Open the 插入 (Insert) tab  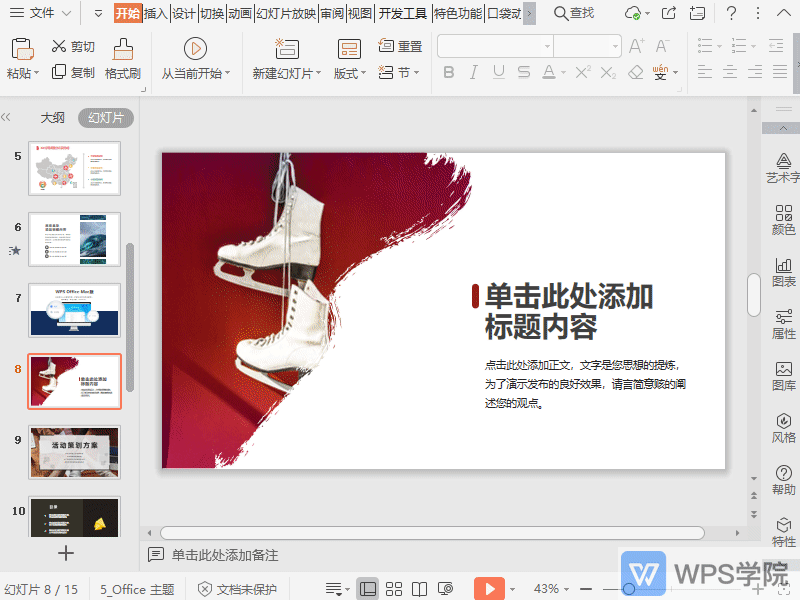pos(156,13)
